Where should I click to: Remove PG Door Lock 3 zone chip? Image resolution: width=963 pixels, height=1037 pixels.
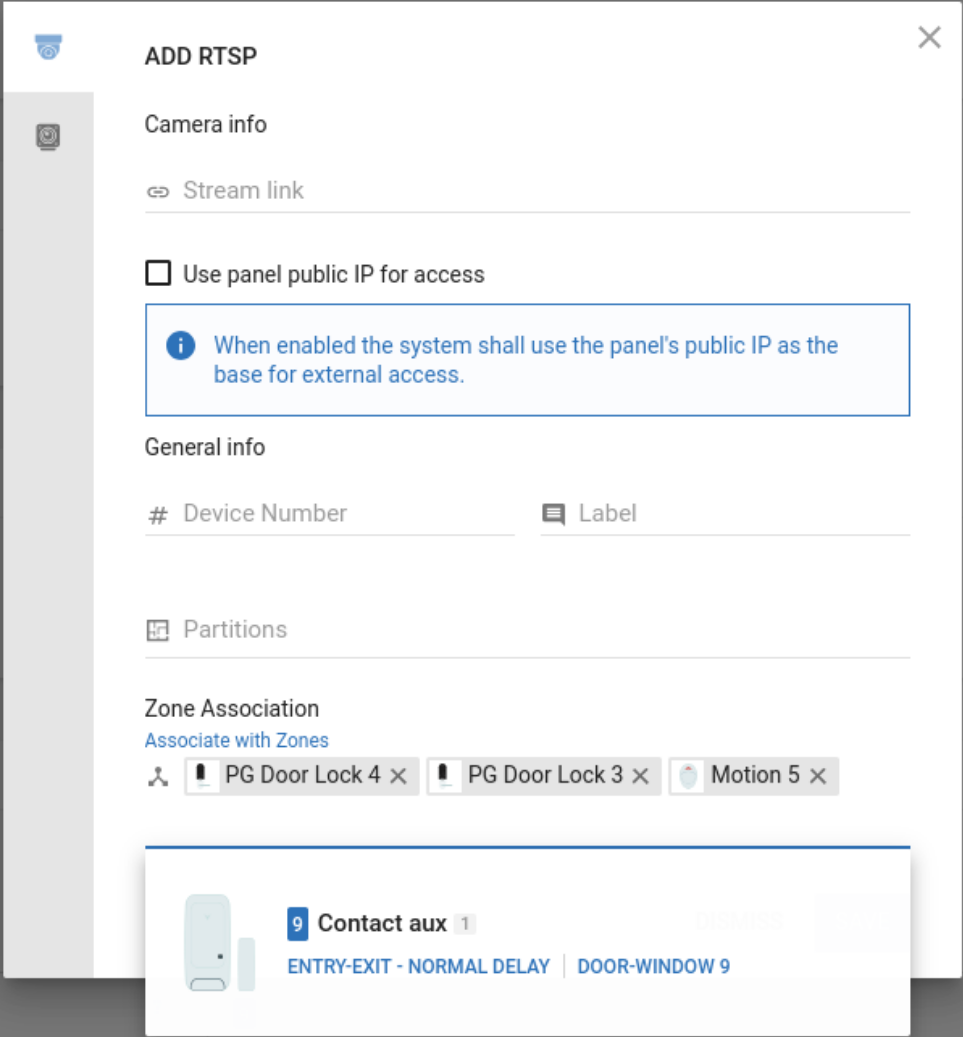click(x=641, y=776)
